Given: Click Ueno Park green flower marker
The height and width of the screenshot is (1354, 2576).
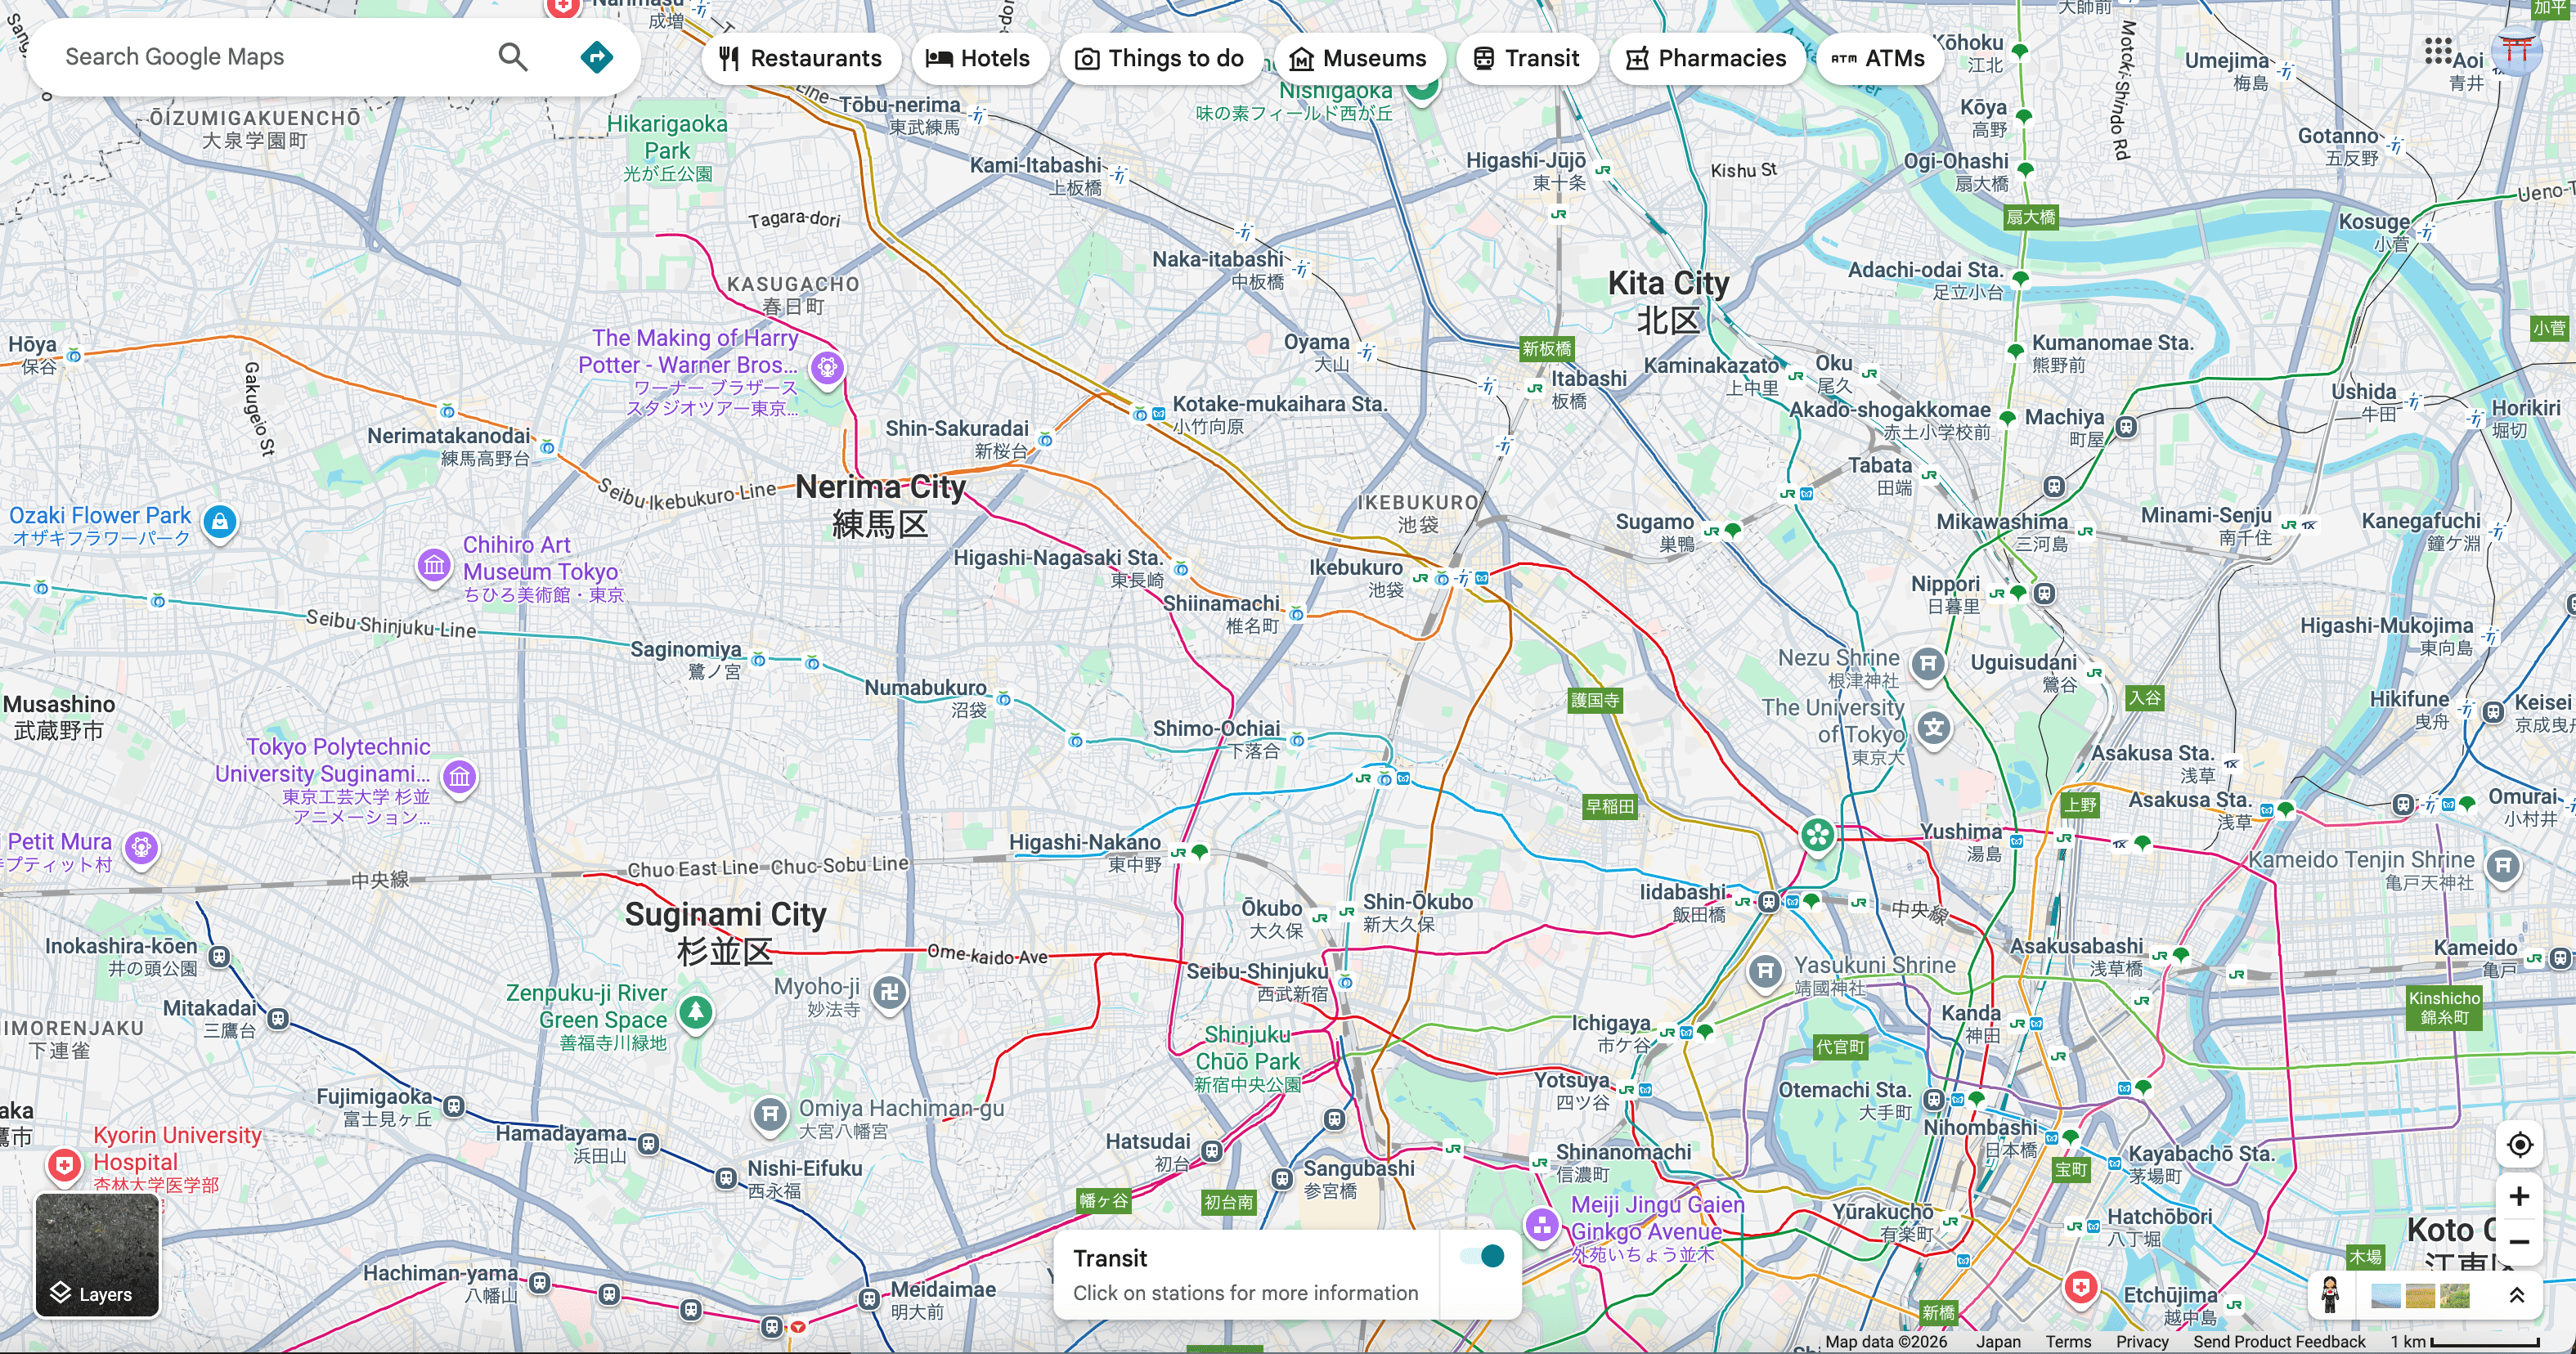Looking at the screenshot, I should click(x=1817, y=835).
